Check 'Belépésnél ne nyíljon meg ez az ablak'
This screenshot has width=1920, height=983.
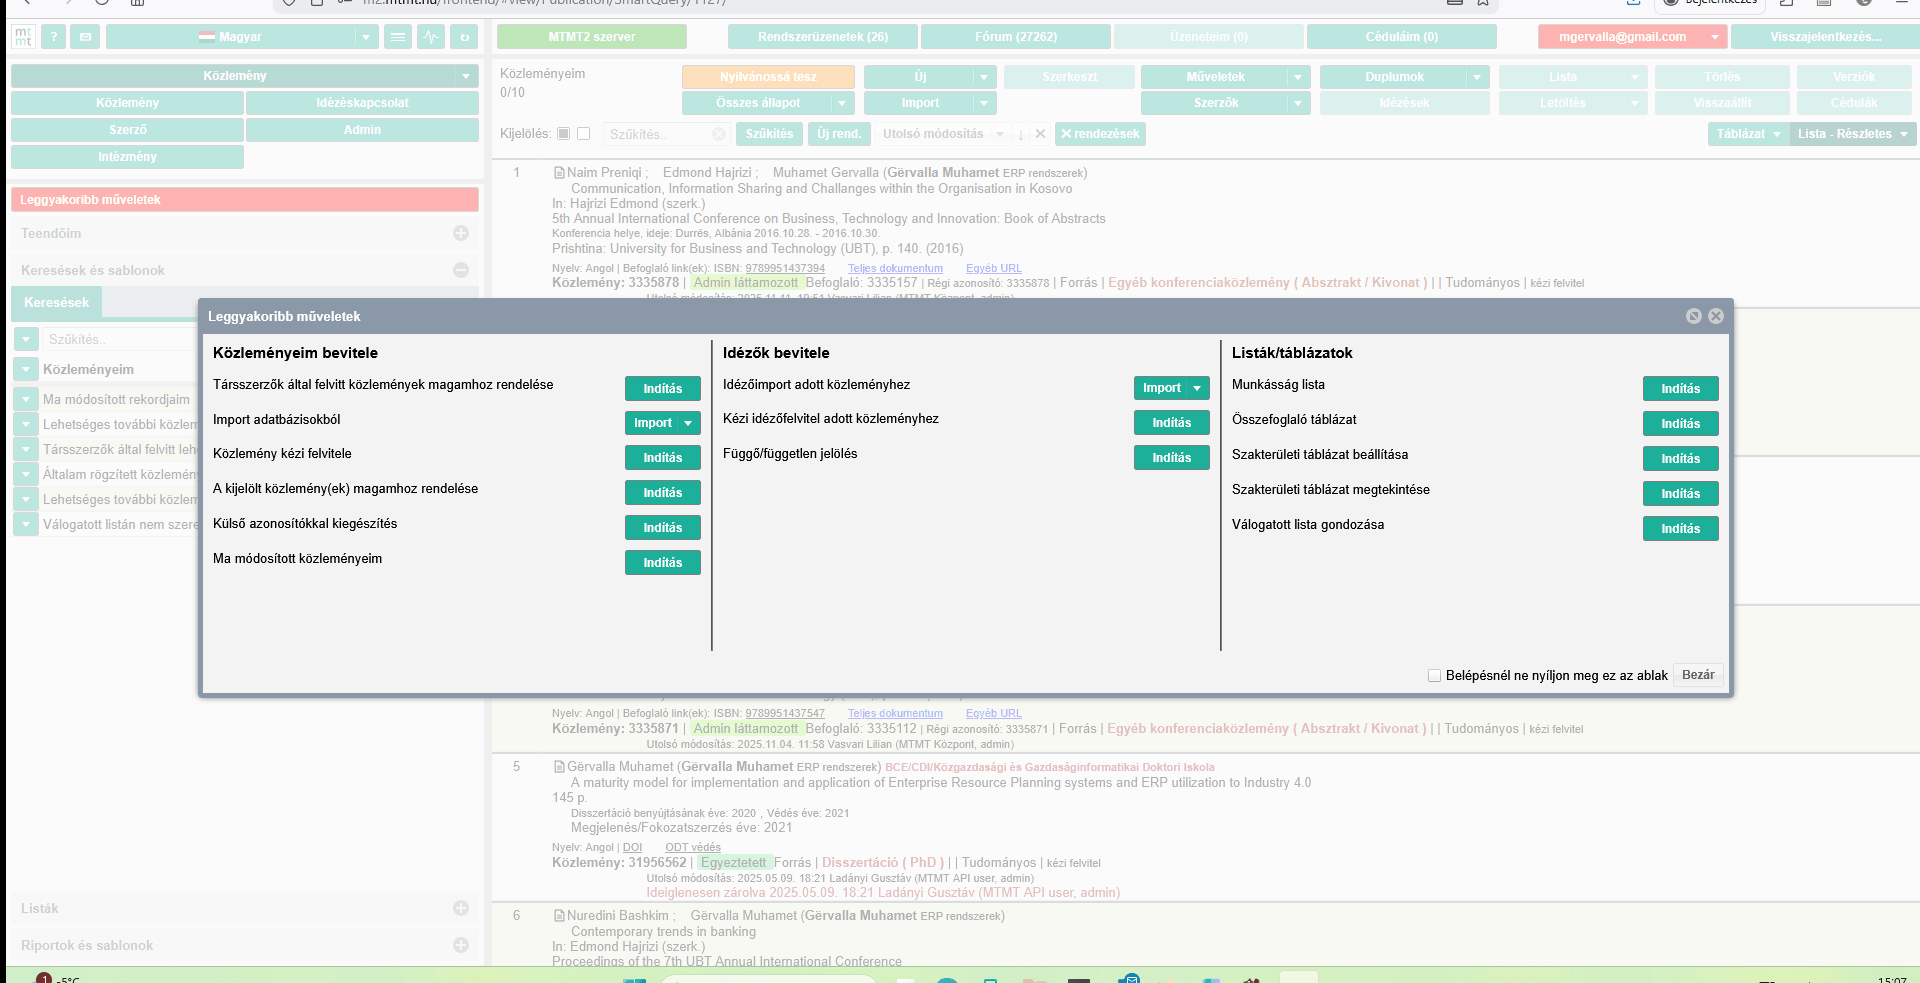click(x=1434, y=675)
